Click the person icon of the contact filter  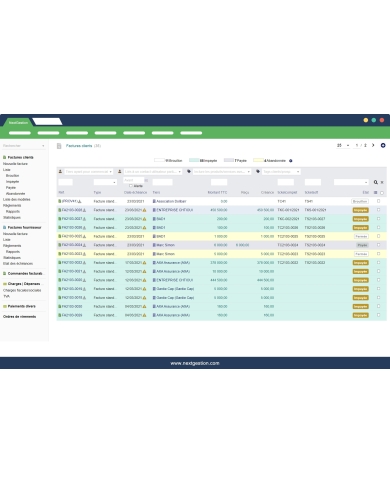click(x=120, y=171)
